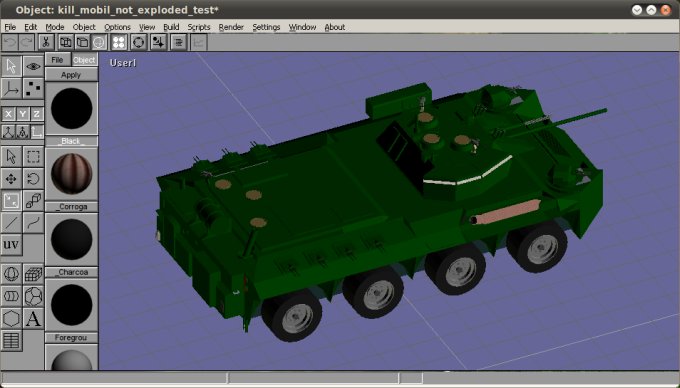Activate the viewpoint eye mode

pos(33,66)
